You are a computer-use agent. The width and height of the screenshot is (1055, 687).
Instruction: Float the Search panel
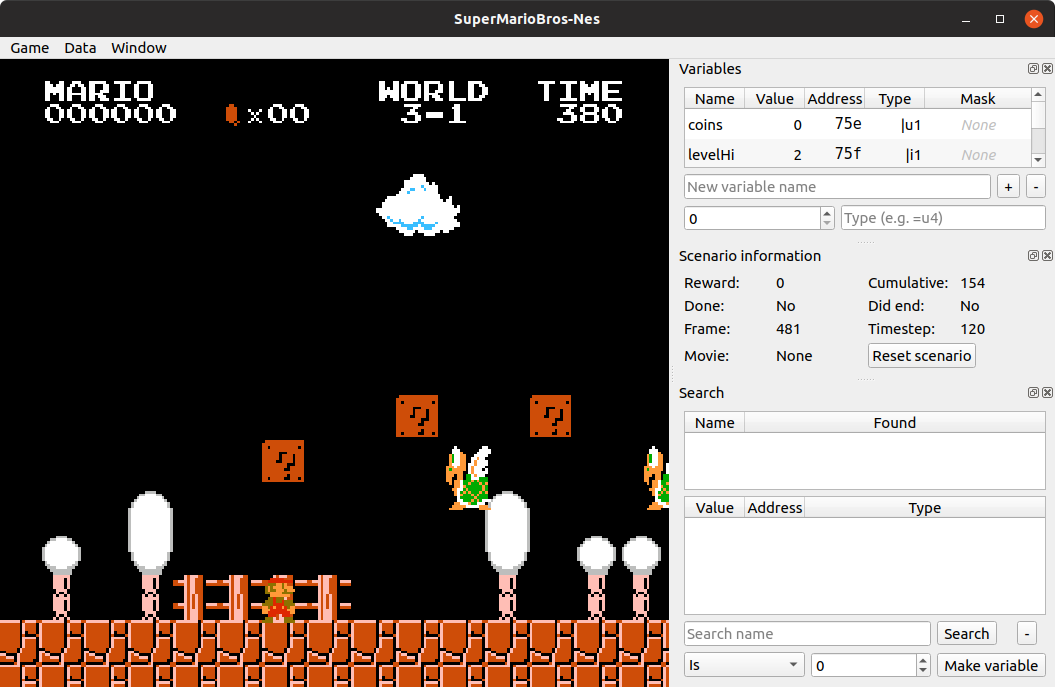coord(1033,392)
